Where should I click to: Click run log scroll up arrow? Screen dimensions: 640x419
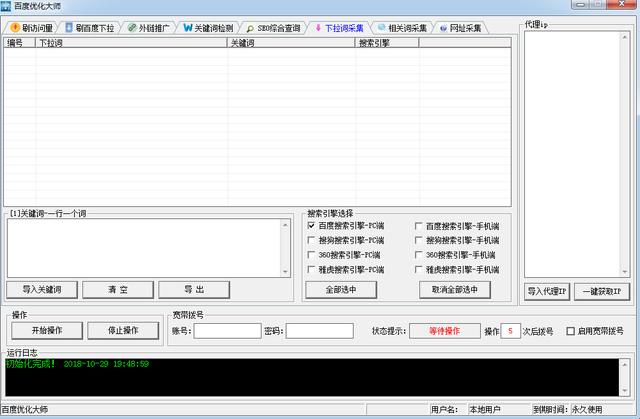pyautogui.click(x=624, y=364)
